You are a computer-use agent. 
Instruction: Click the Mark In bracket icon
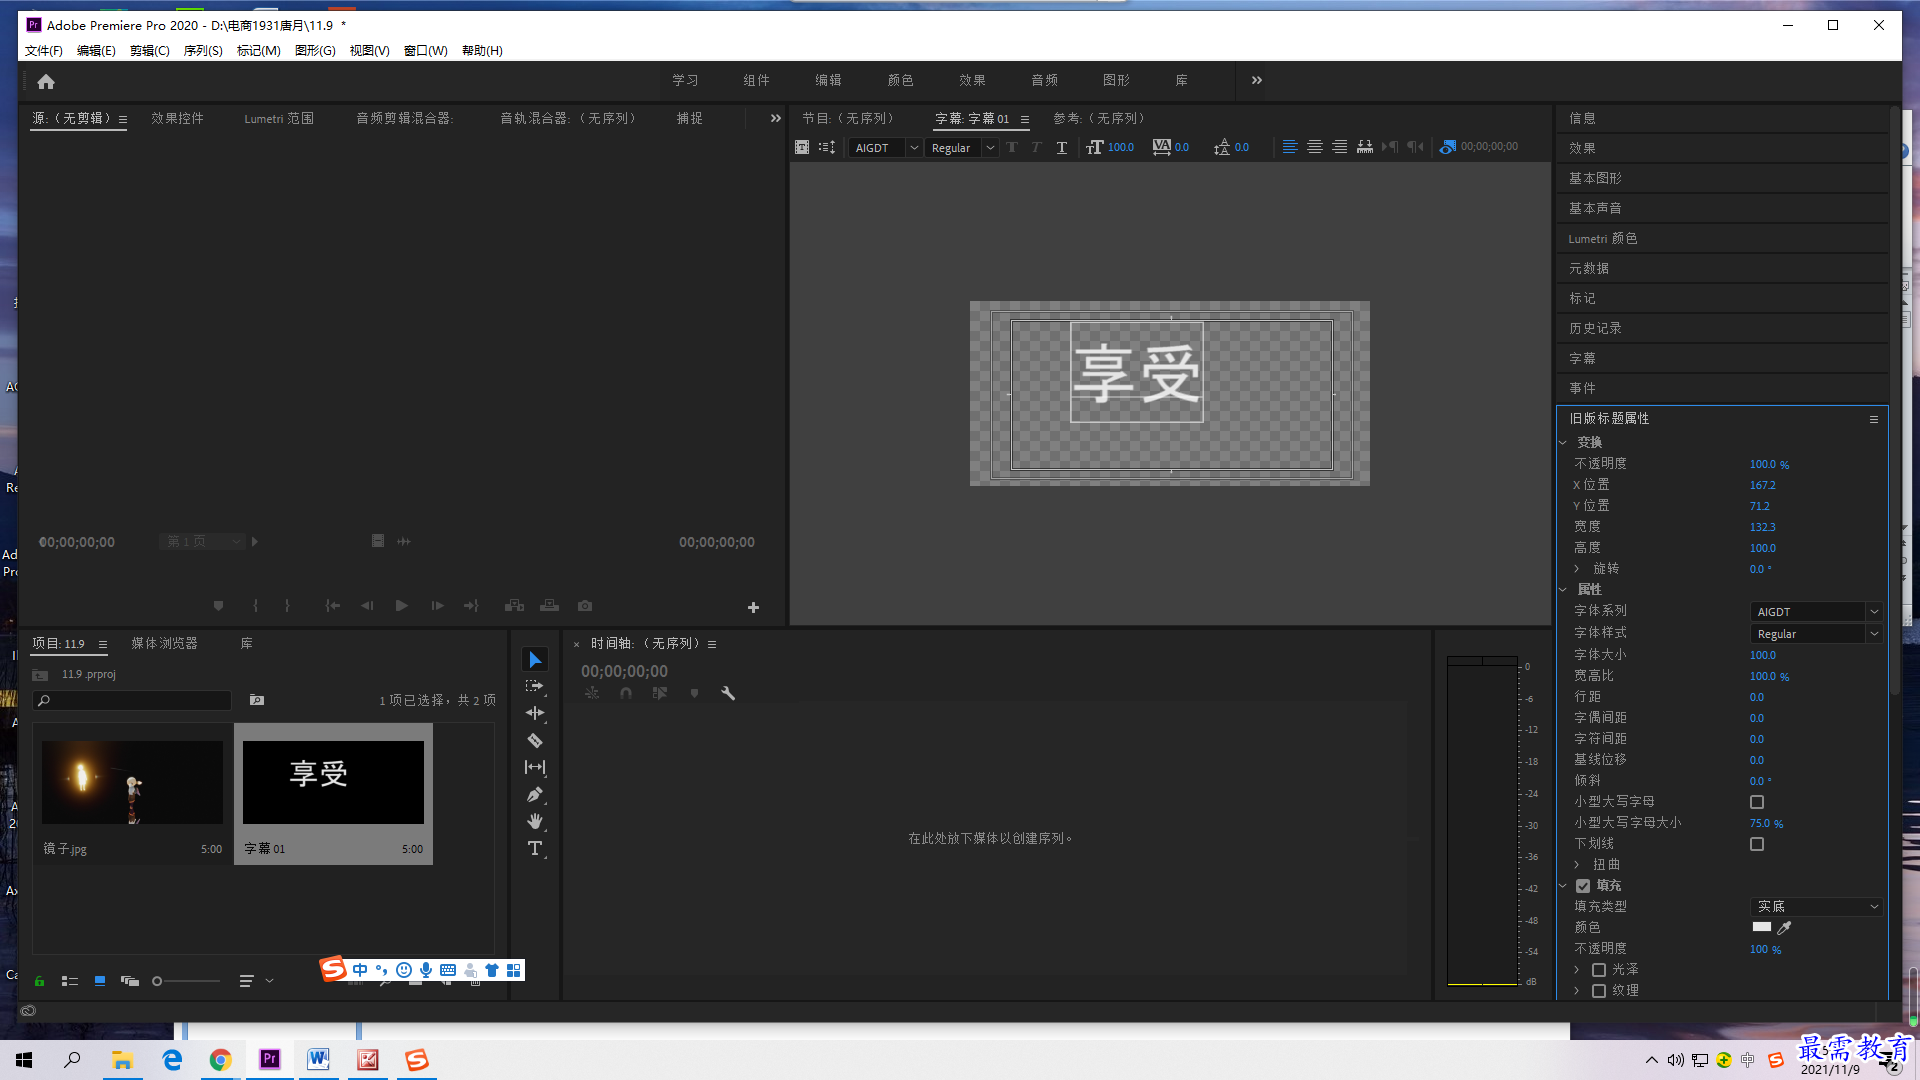[255, 605]
